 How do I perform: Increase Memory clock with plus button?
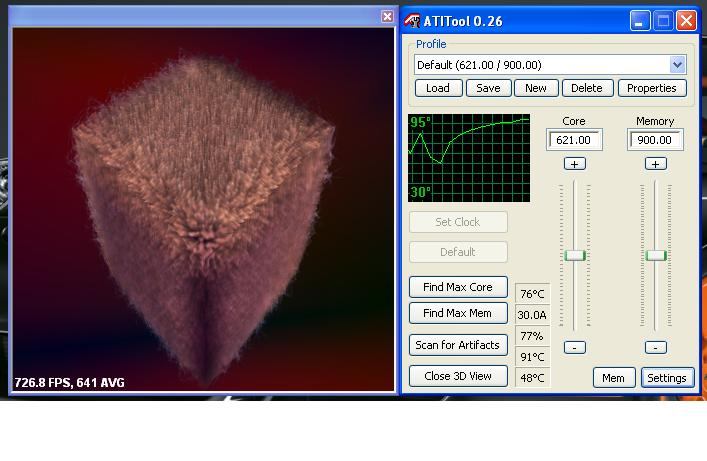coord(656,164)
